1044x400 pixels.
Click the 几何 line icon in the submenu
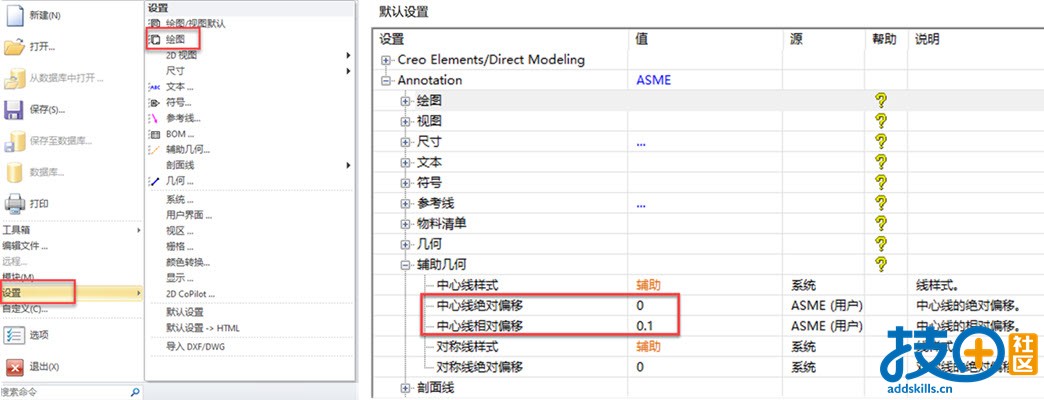point(154,180)
